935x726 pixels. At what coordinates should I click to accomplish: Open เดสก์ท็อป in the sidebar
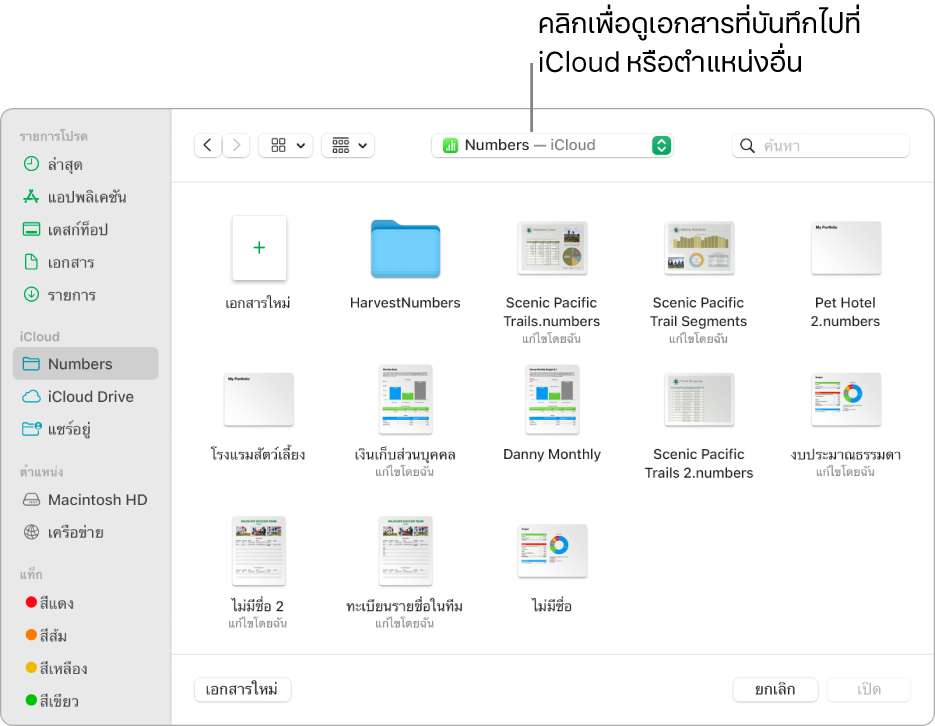click(85, 229)
